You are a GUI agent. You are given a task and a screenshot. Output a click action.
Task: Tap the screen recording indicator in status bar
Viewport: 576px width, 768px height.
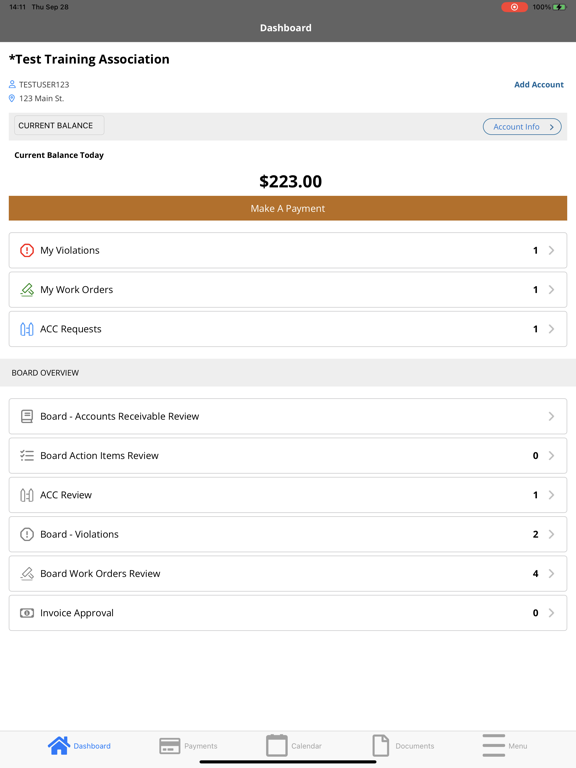(514, 7)
